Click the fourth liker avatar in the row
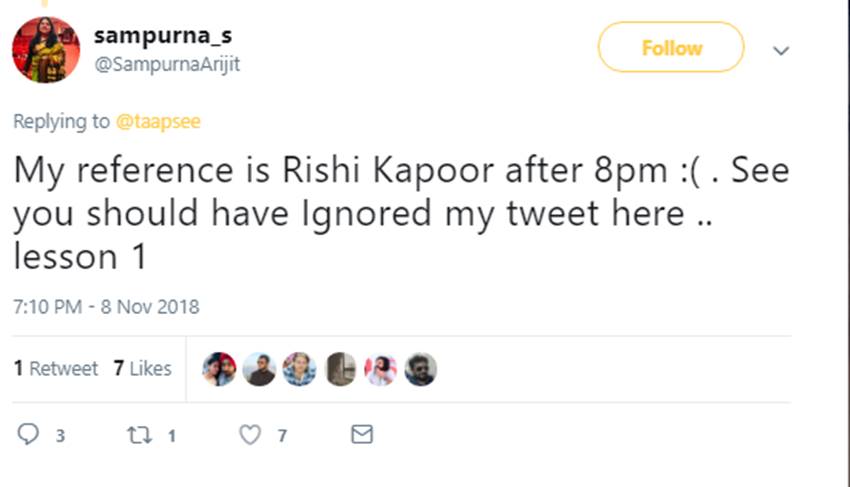The image size is (850, 487). pos(340,369)
